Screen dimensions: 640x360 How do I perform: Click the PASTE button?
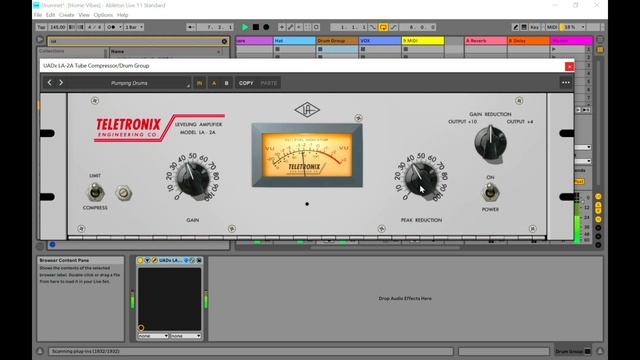[269, 83]
